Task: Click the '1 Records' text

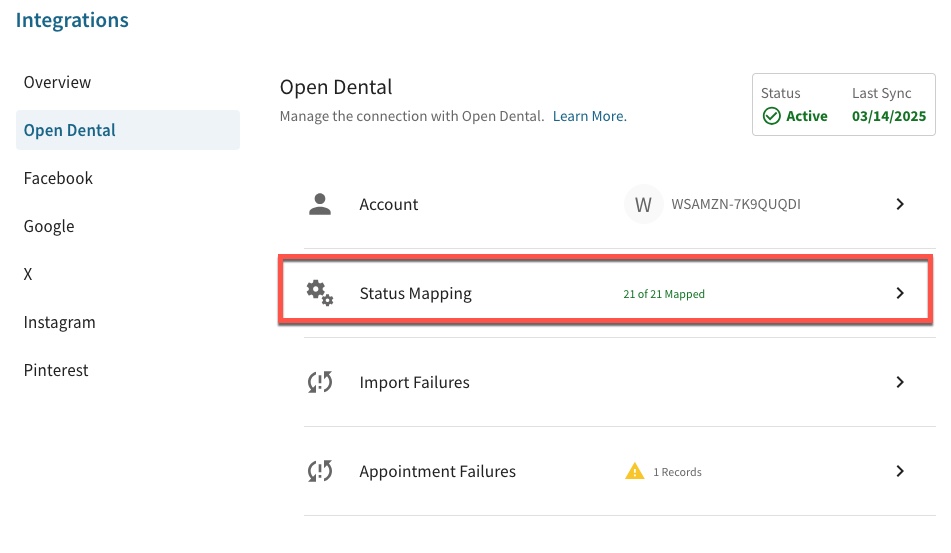Action: click(x=677, y=472)
